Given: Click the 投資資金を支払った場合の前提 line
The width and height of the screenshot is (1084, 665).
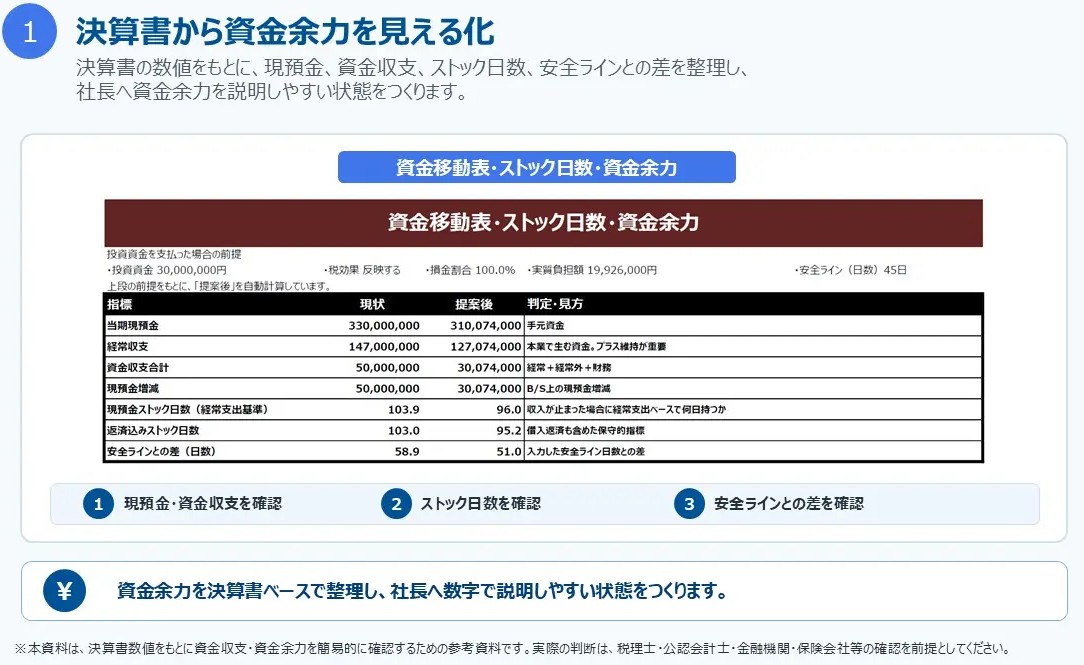Looking at the screenshot, I should [x=174, y=254].
